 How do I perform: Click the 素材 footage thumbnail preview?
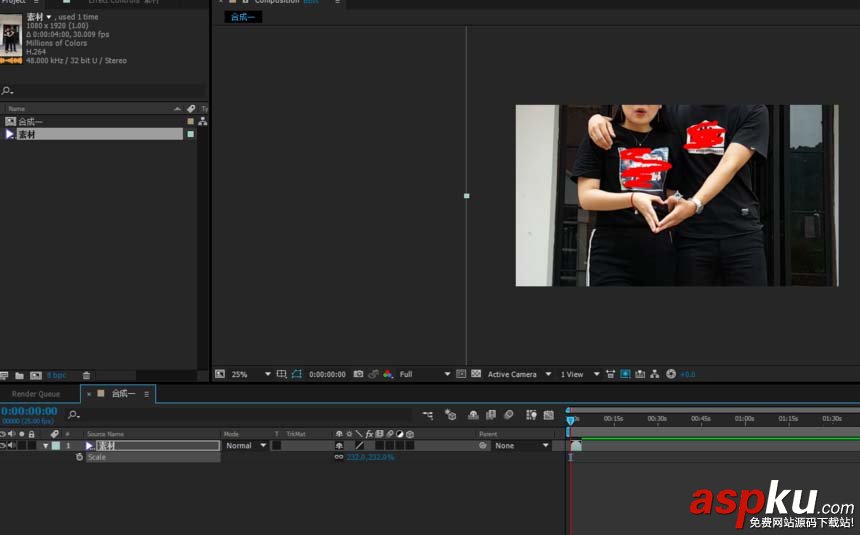click(x=11, y=40)
